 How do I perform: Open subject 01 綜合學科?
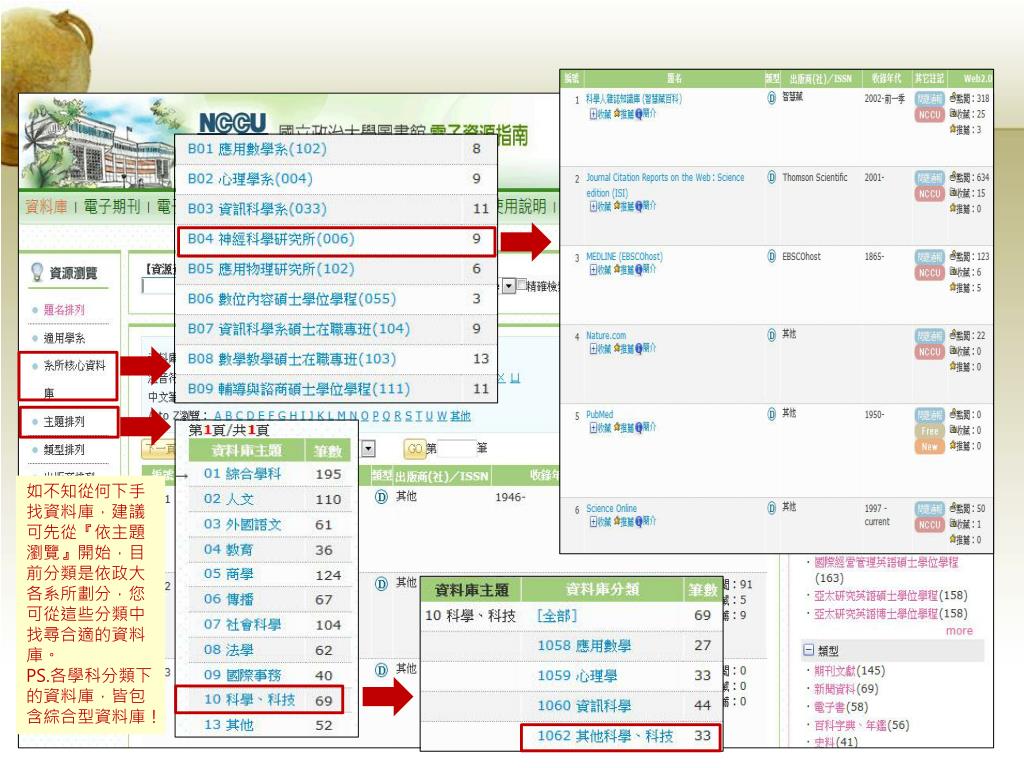pyautogui.click(x=242, y=474)
